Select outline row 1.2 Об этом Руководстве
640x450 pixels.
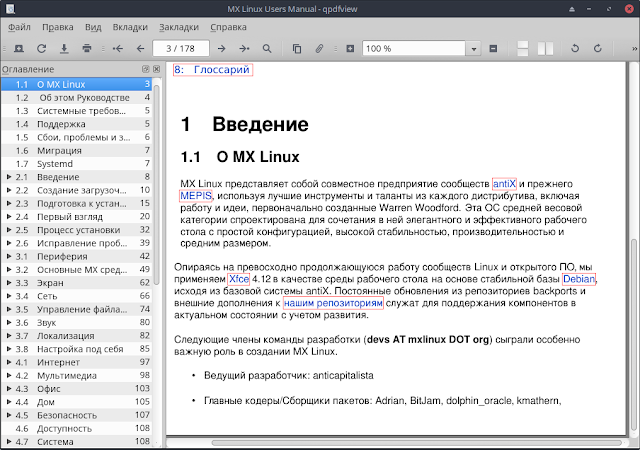click(x=76, y=98)
